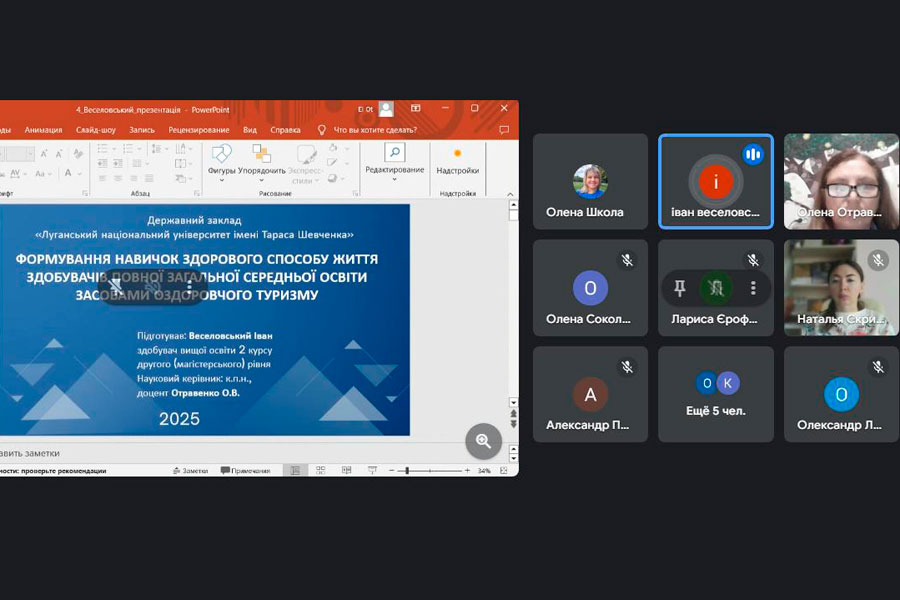This screenshot has height=600, width=900.
Task: Click the 'Ещё 5 чел.' participants tile
Action: (716, 394)
